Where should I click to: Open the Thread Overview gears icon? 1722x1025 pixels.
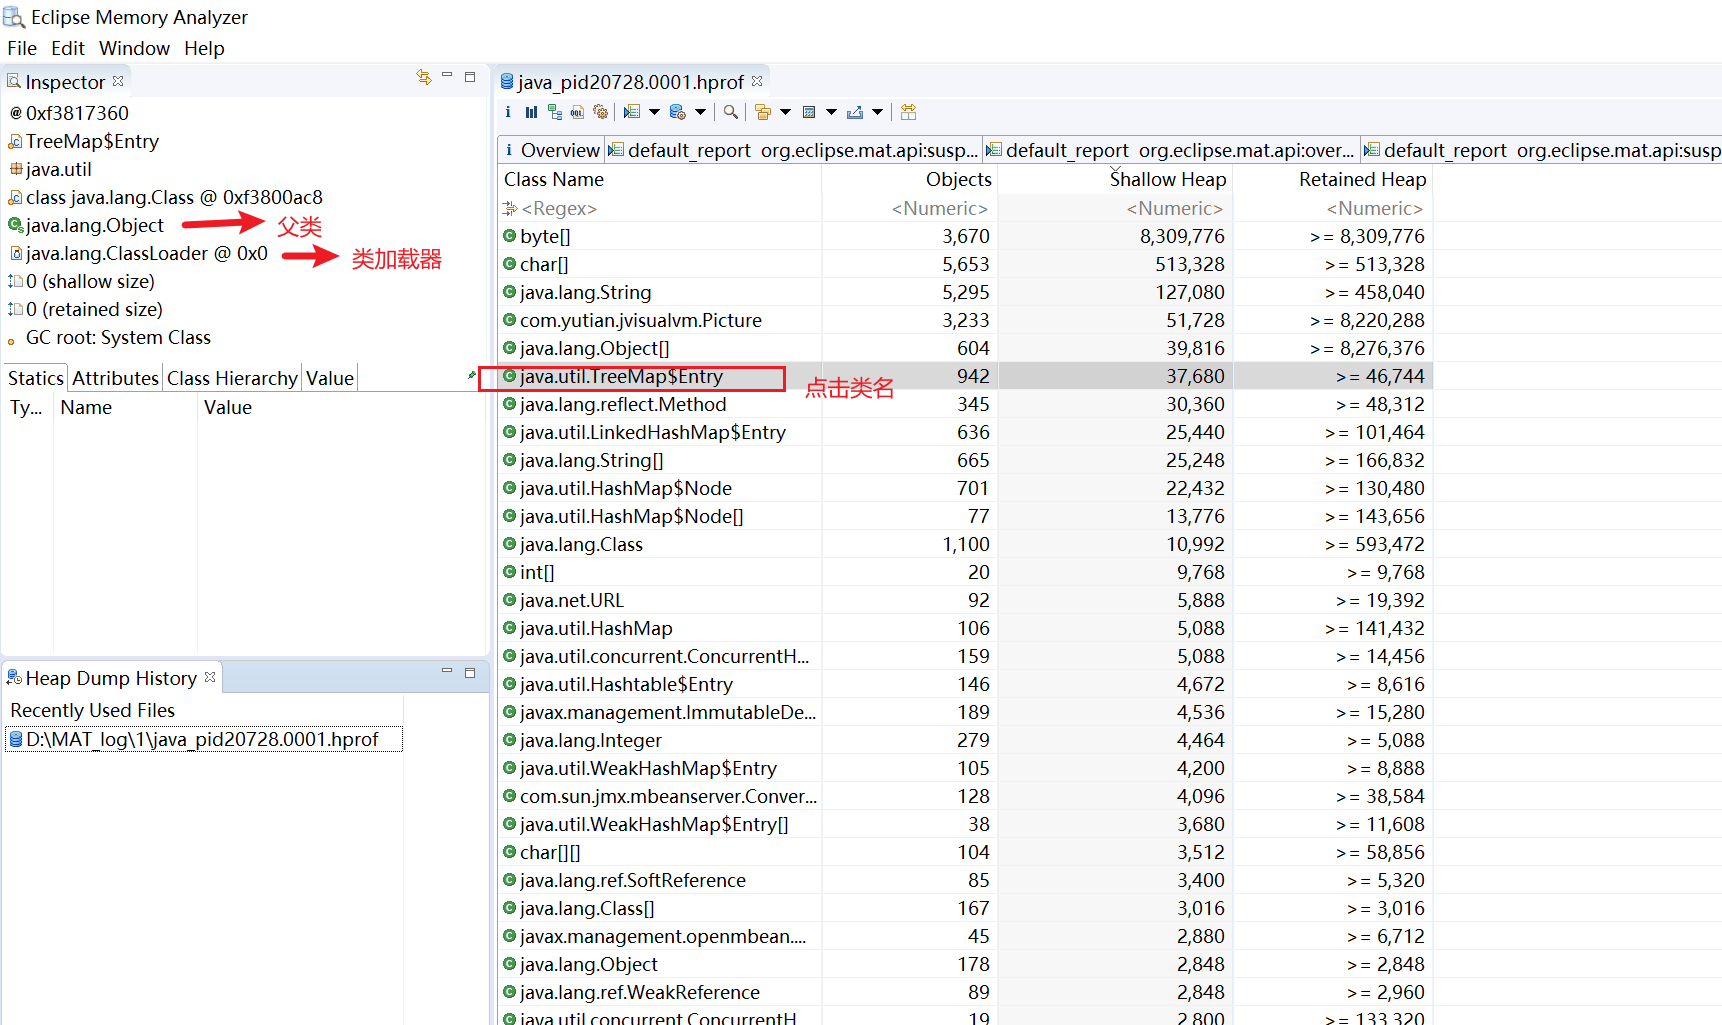click(x=600, y=112)
